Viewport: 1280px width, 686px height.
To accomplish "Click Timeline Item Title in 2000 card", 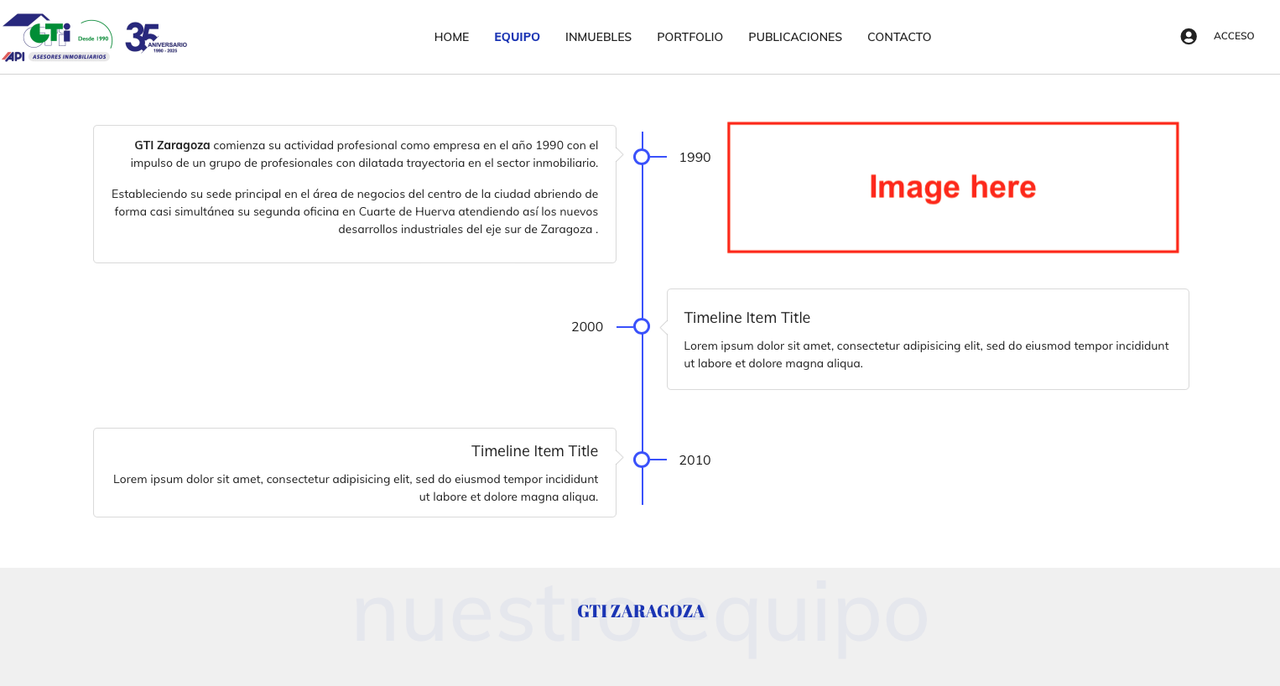I will point(747,317).
